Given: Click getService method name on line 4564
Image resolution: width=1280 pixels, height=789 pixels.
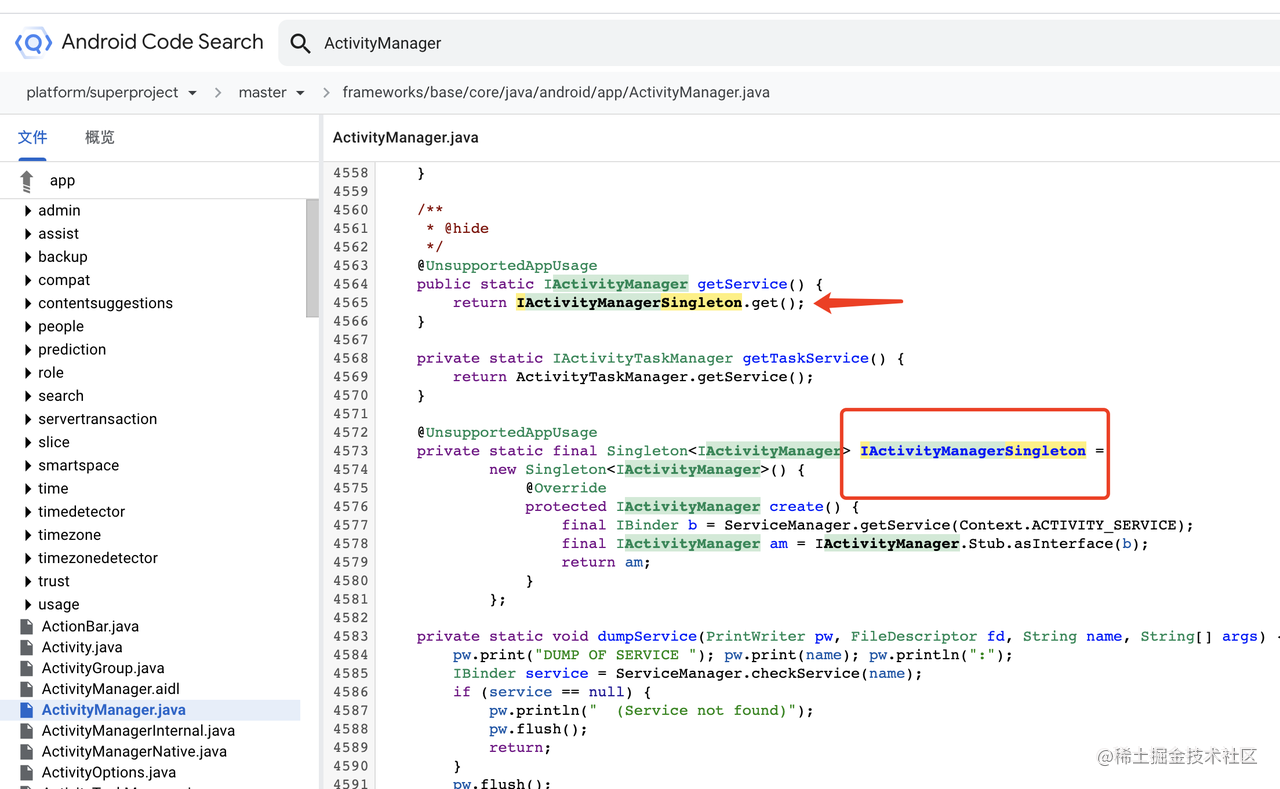Looking at the screenshot, I should click(x=742, y=284).
